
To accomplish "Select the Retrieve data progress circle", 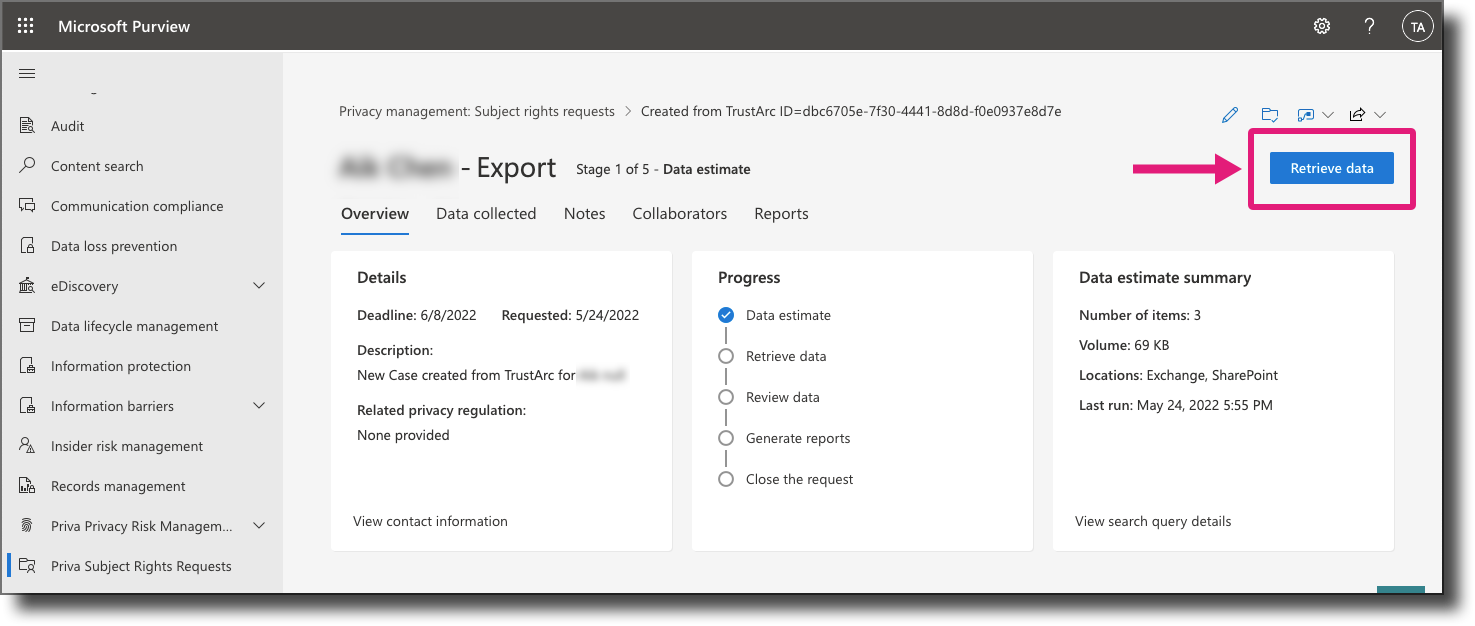I will pyautogui.click(x=726, y=356).
